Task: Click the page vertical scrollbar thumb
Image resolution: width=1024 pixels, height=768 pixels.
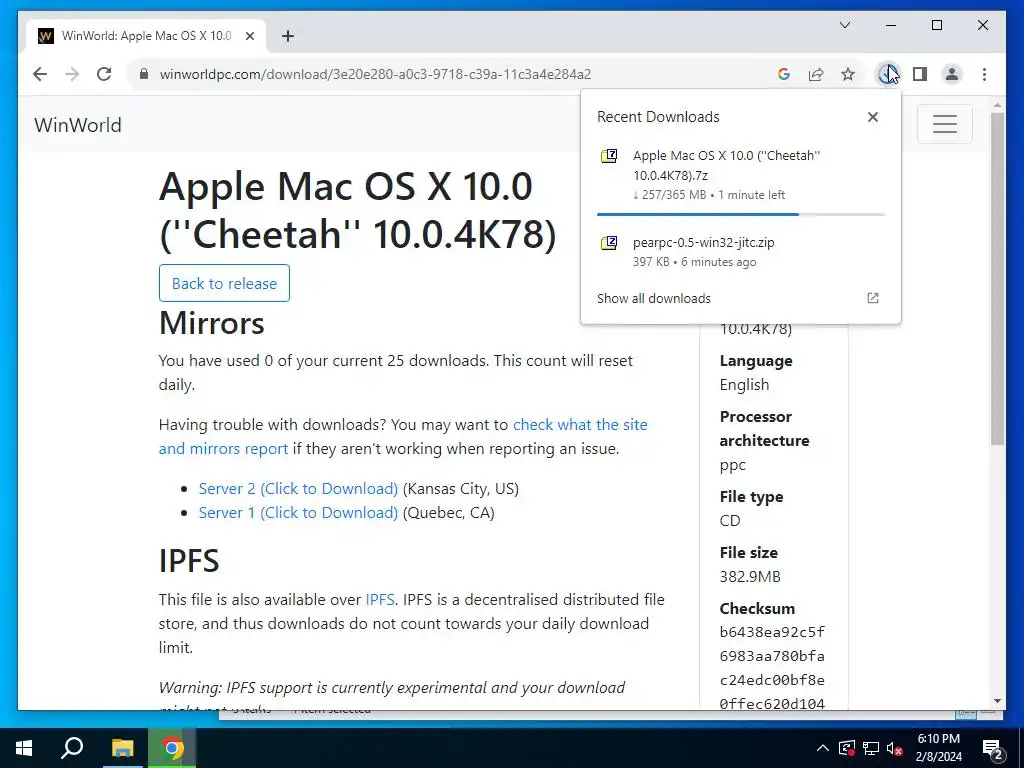Action: tap(997, 279)
